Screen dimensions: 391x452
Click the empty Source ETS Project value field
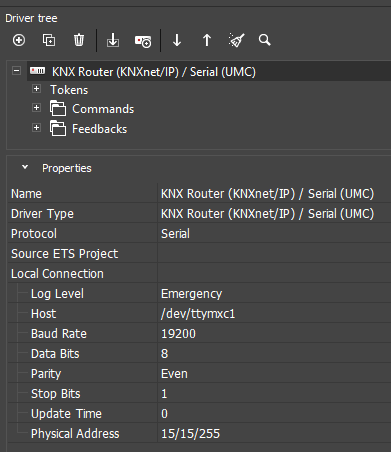[x=274, y=254]
